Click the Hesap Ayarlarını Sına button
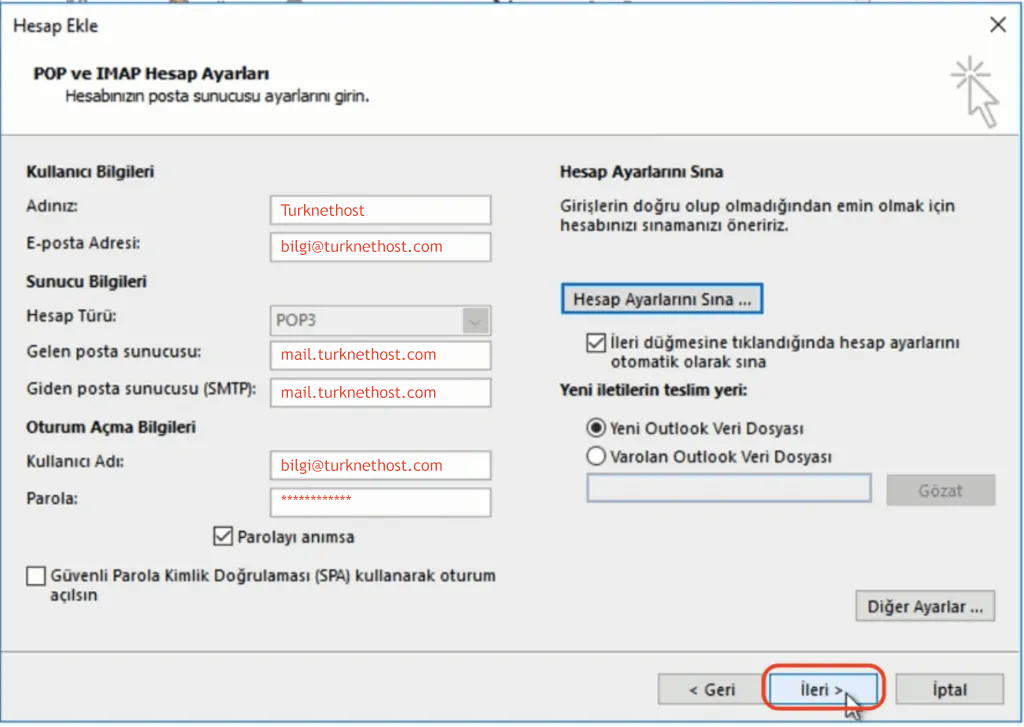 click(662, 299)
